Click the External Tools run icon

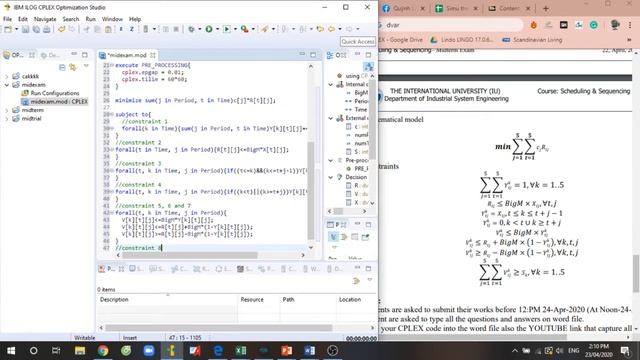coord(244,29)
